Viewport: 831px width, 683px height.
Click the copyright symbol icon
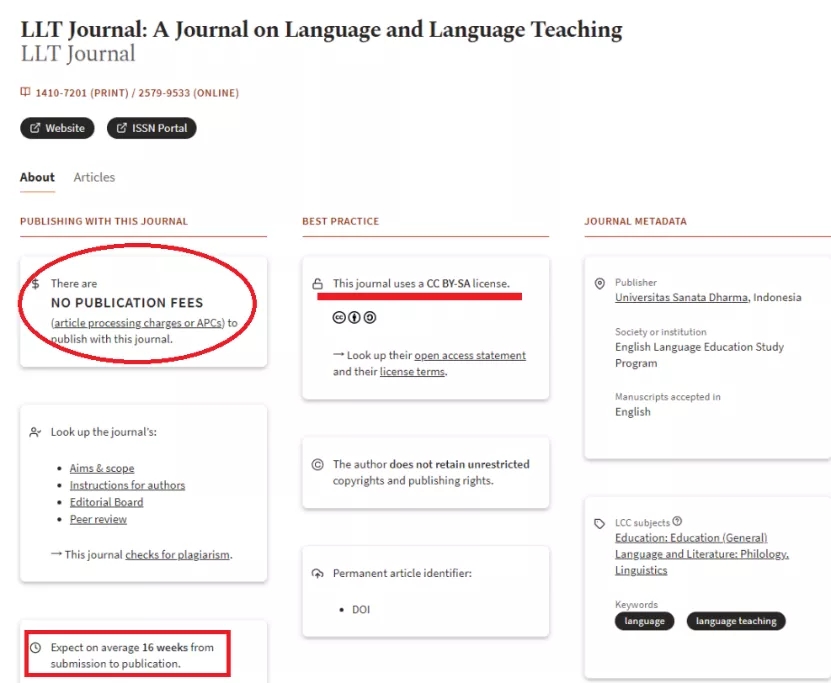[317, 465]
